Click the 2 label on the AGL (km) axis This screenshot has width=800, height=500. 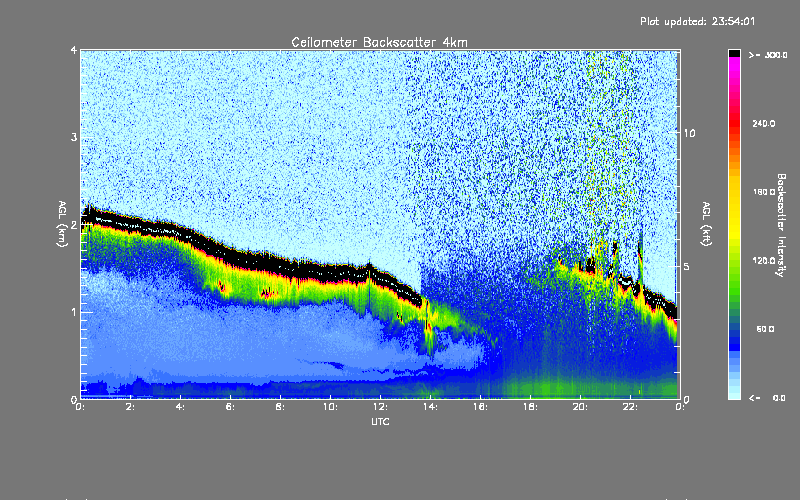[74, 224]
